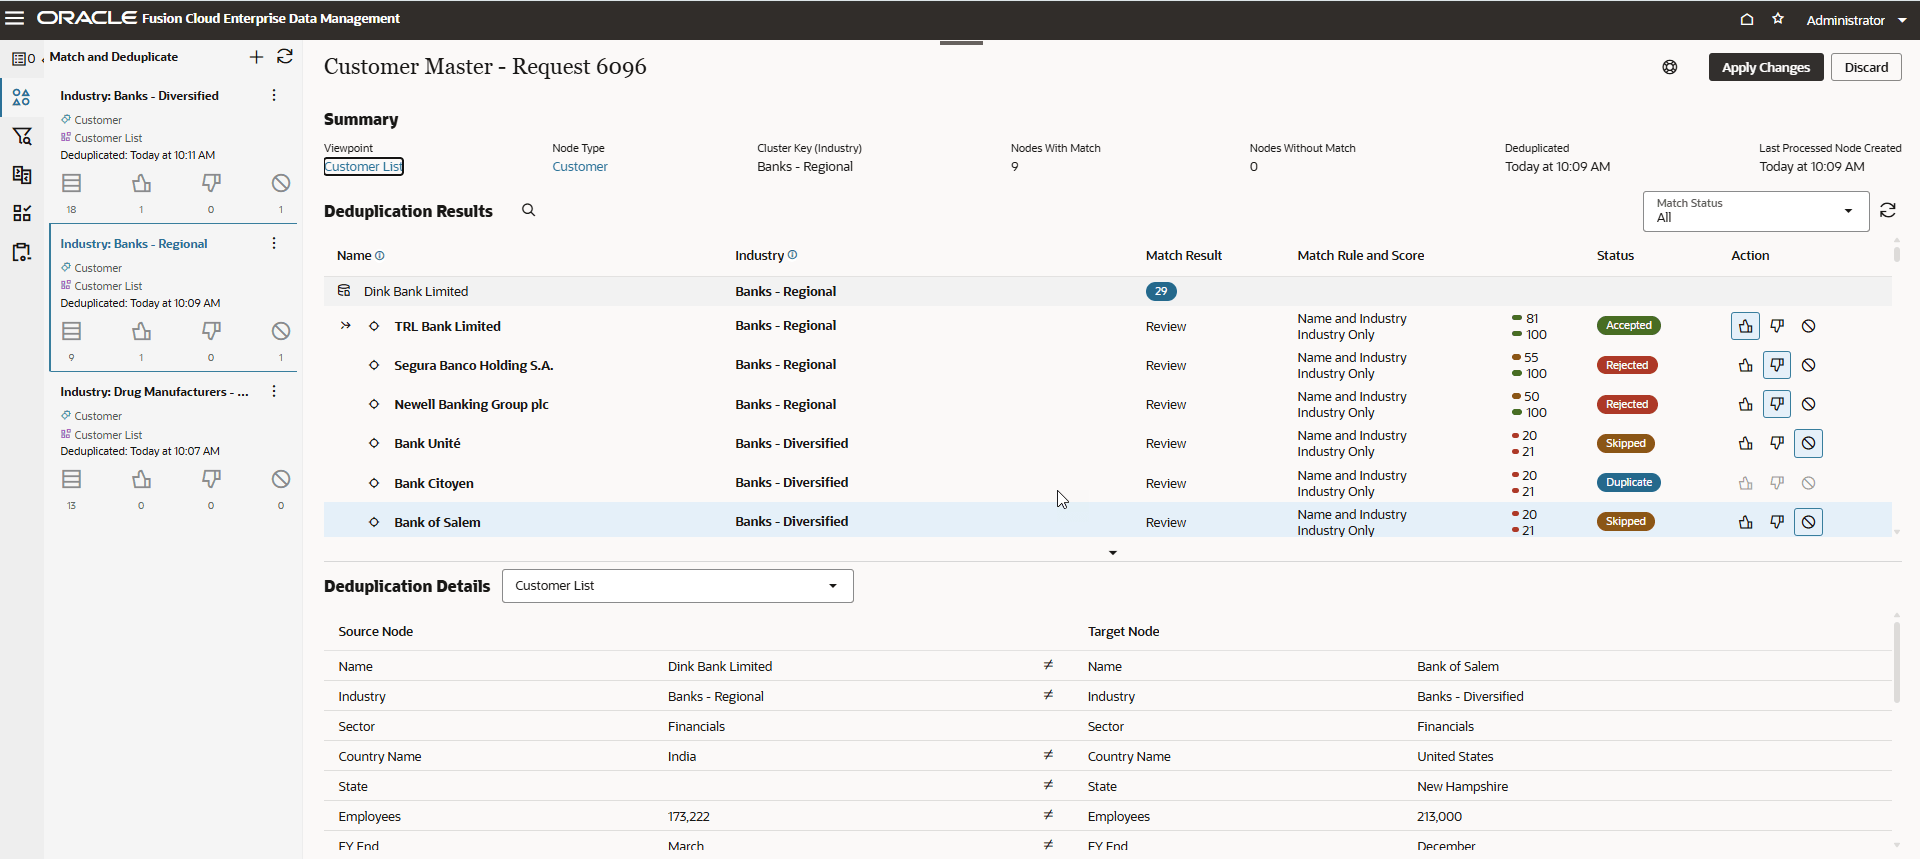Screen dimensions: 1920x859
Task: Accept match for TRL Bank Limited
Action: [1745, 326]
